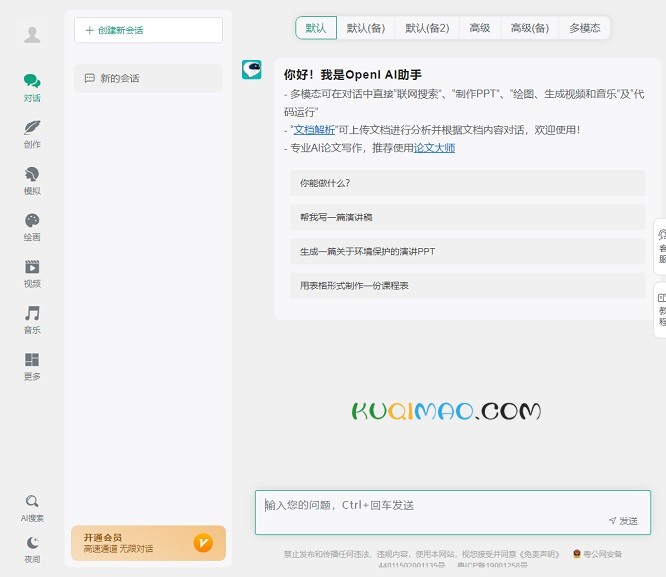Screen dimensions: 666x577
Task: Open the 论文大师 link
Action: pos(434,148)
